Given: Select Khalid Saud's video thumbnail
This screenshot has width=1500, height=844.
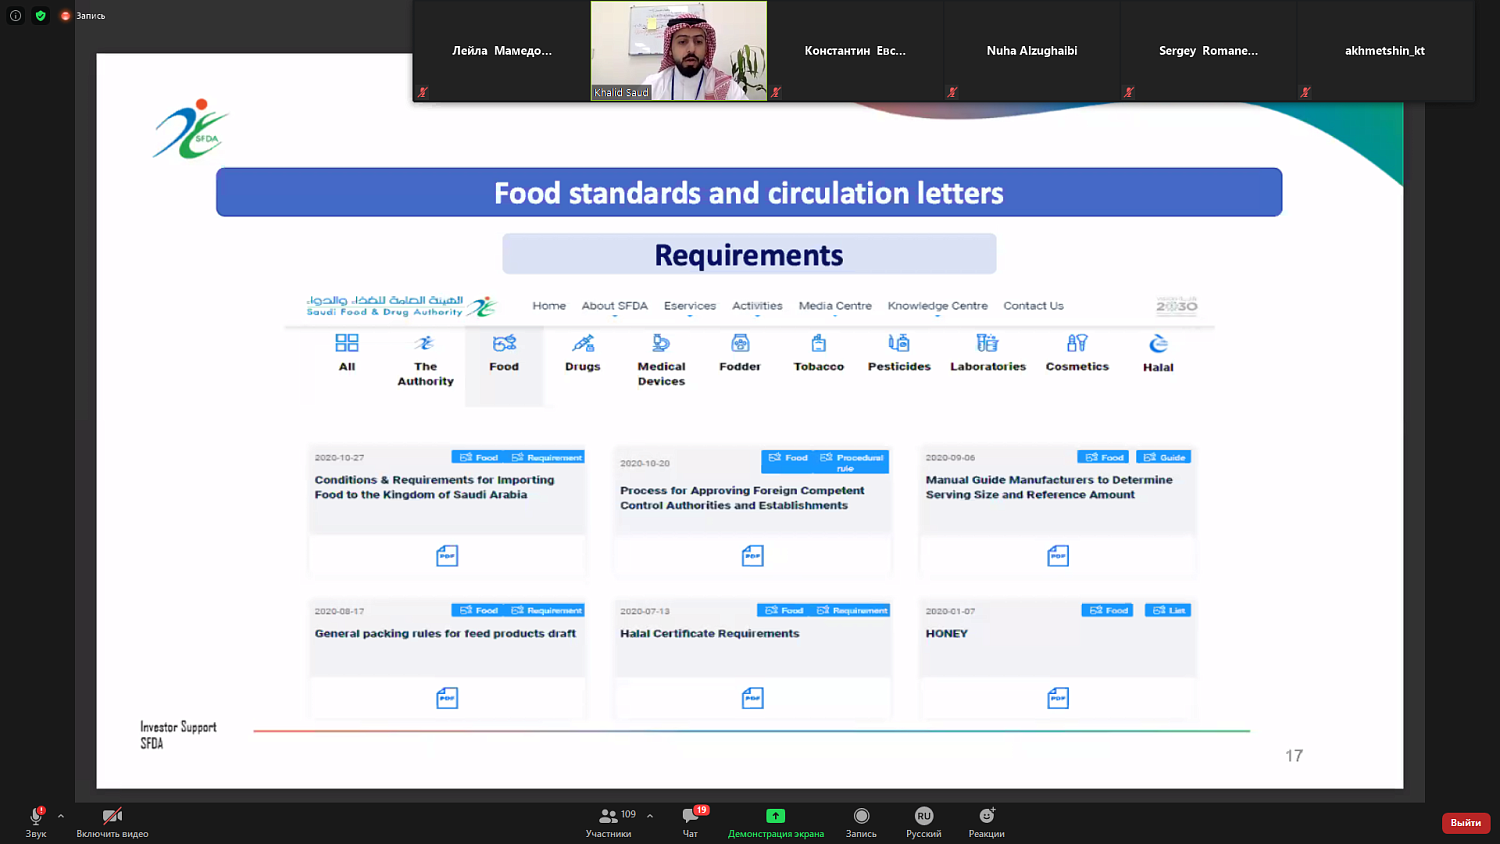Looking at the screenshot, I should click(679, 50).
